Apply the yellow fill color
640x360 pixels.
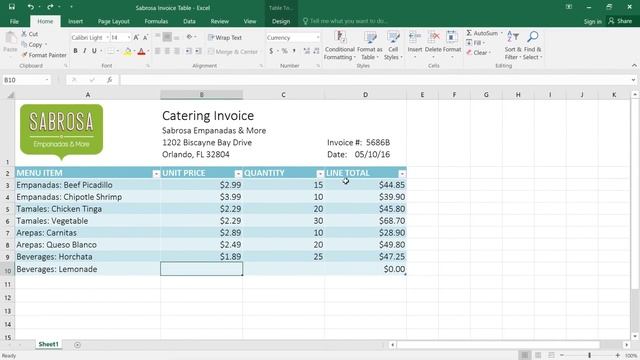(127, 51)
